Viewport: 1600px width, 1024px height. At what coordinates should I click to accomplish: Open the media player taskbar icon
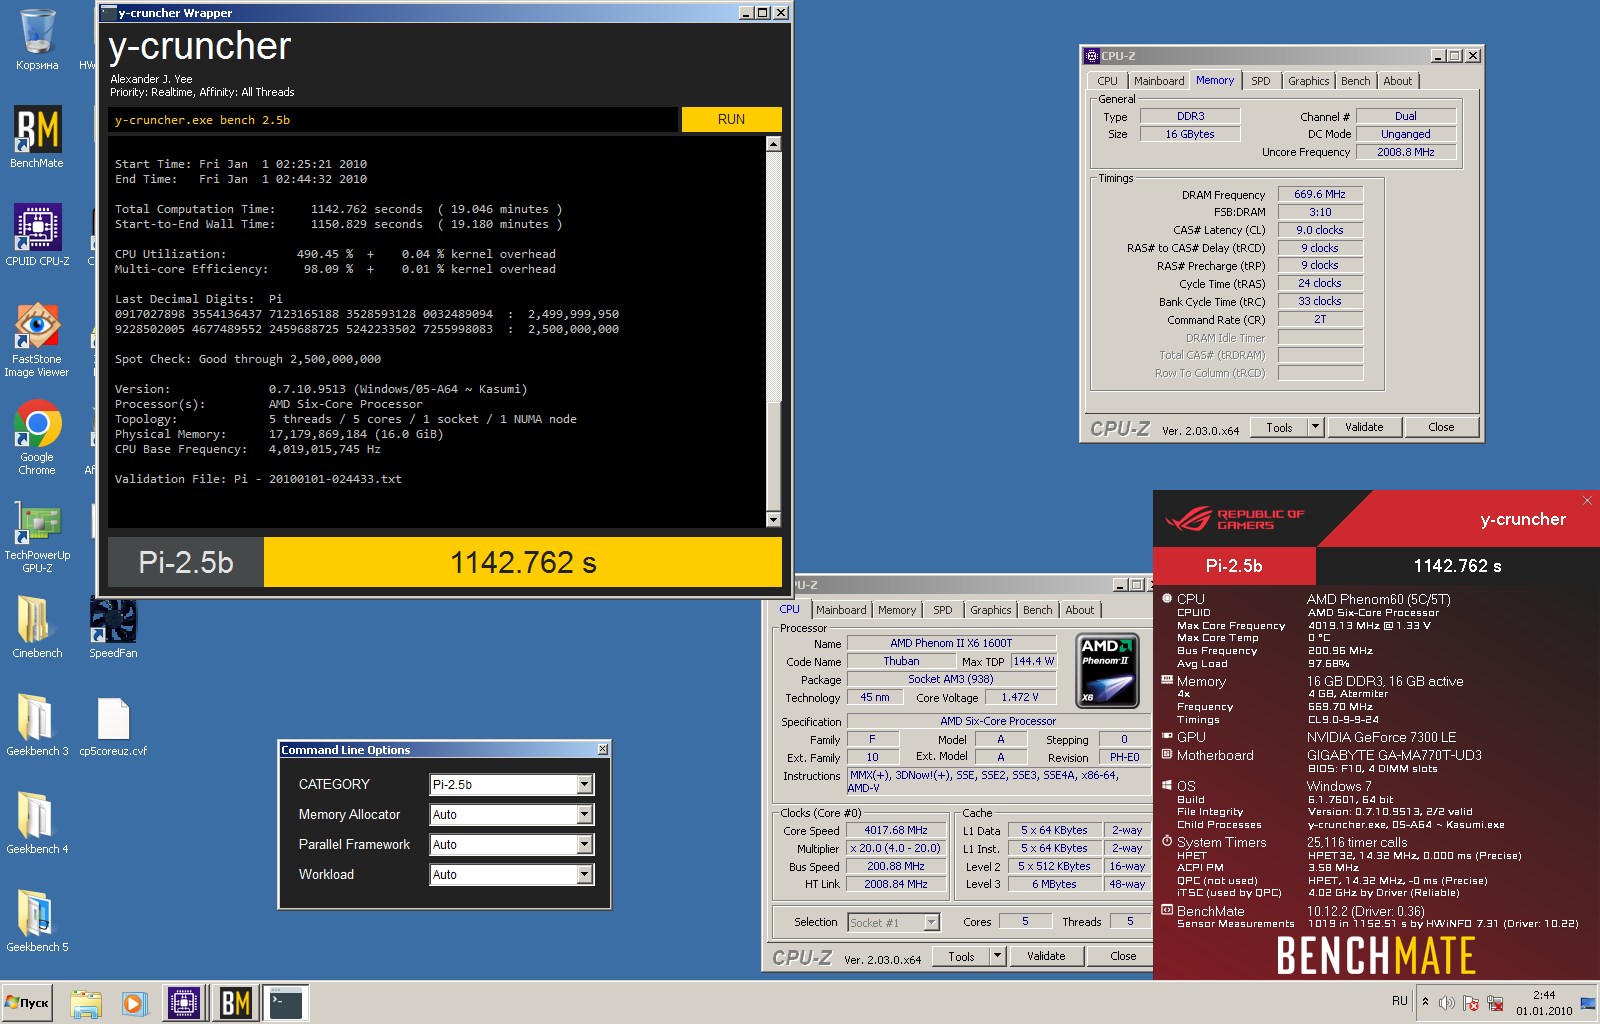[134, 1003]
